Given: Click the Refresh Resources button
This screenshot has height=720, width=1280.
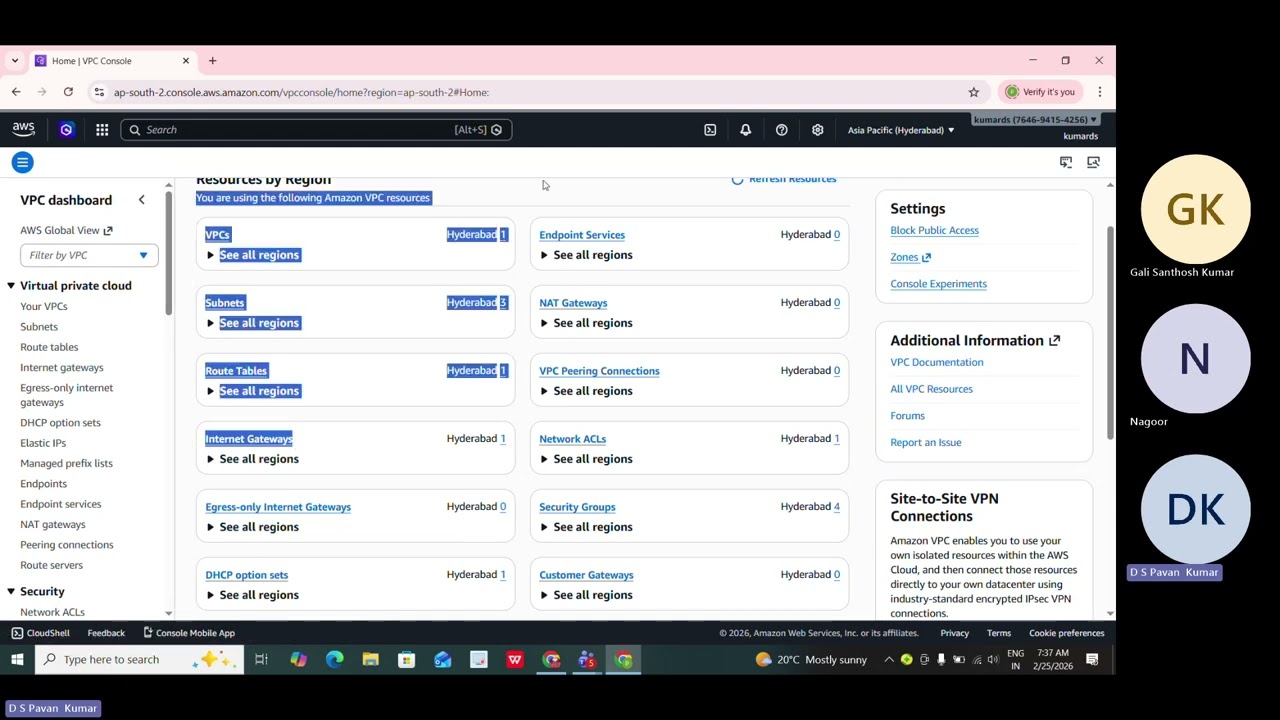Looking at the screenshot, I should click(x=784, y=179).
